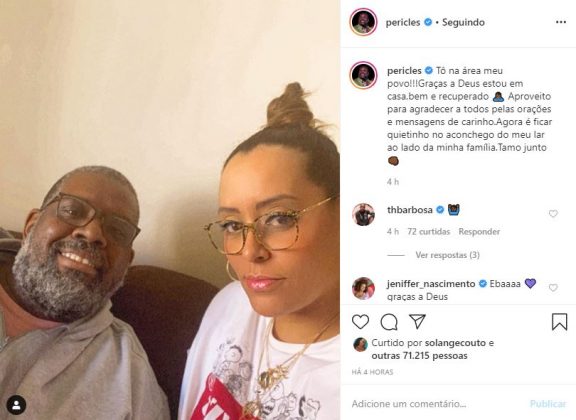The image size is (576, 420).
Task: Open the three-dot options menu
Action: [x=561, y=22]
